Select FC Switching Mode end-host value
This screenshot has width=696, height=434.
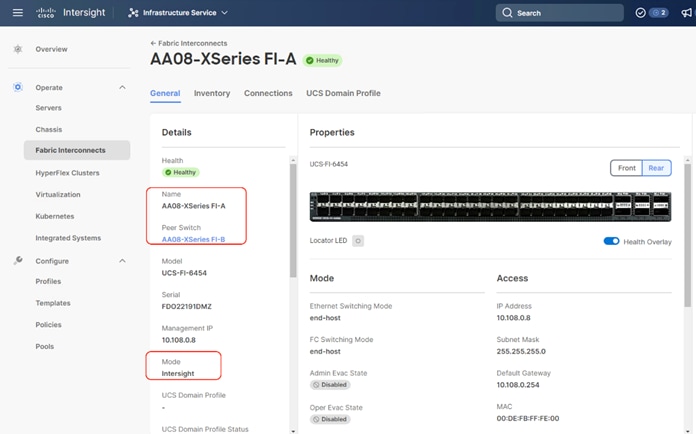325,351
